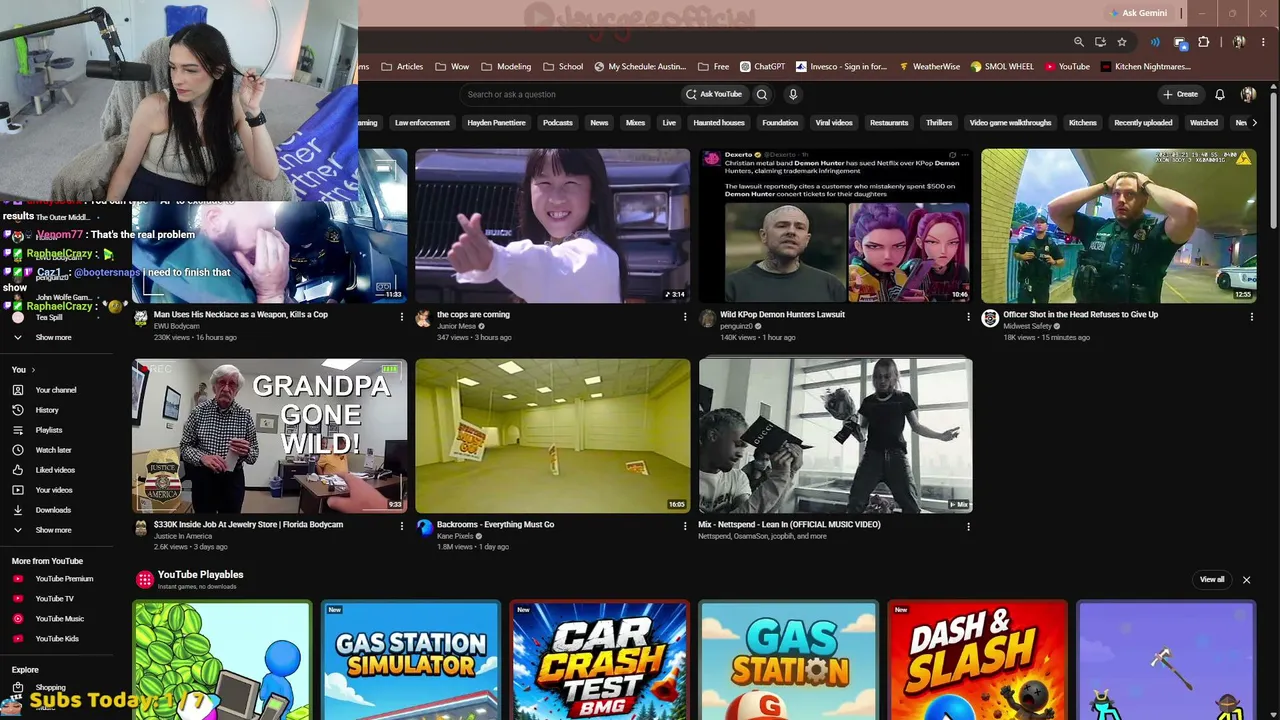Open options menu for 'Backrooms - Everything Must Go'
The width and height of the screenshot is (1280, 720).
pyautogui.click(x=685, y=527)
